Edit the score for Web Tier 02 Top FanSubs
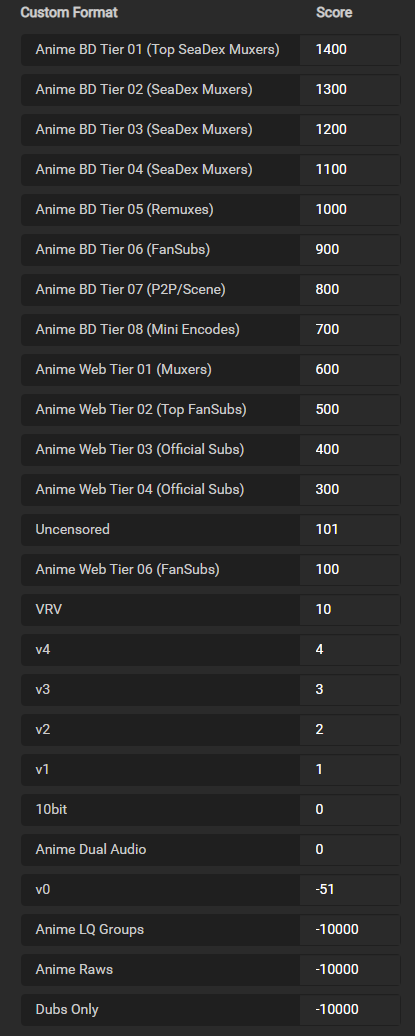The width and height of the screenshot is (415, 1036). [x=350, y=409]
